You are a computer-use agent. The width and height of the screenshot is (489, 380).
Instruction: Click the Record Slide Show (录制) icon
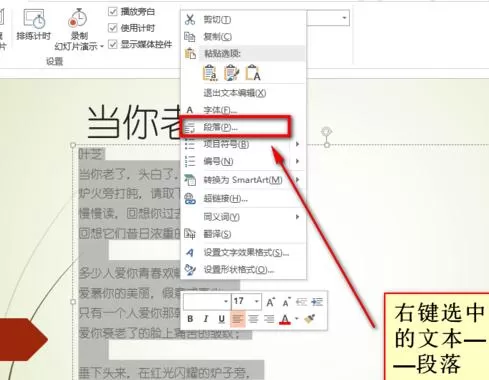(78, 18)
